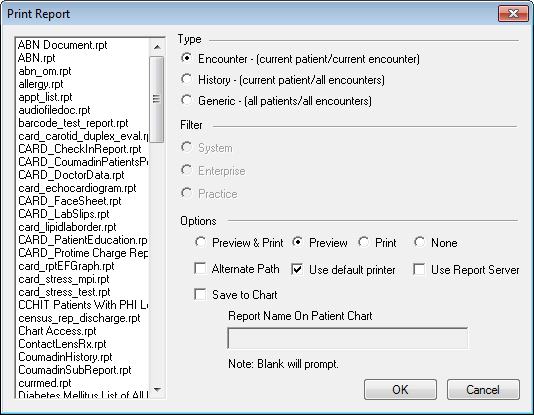Choose the Preview & Print option
Viewport: 534px width, 415px height.
point(200,242)
